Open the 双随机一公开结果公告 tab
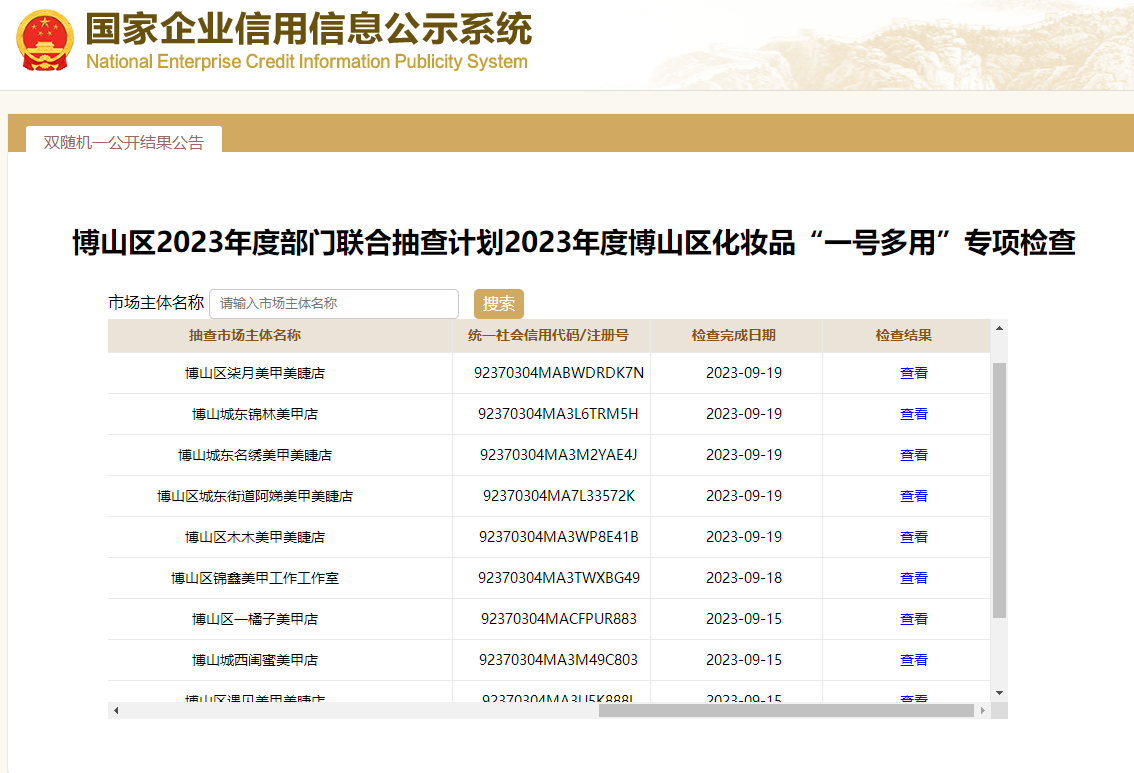This screenshot has width=1134, height=773. tap(124, 142)
